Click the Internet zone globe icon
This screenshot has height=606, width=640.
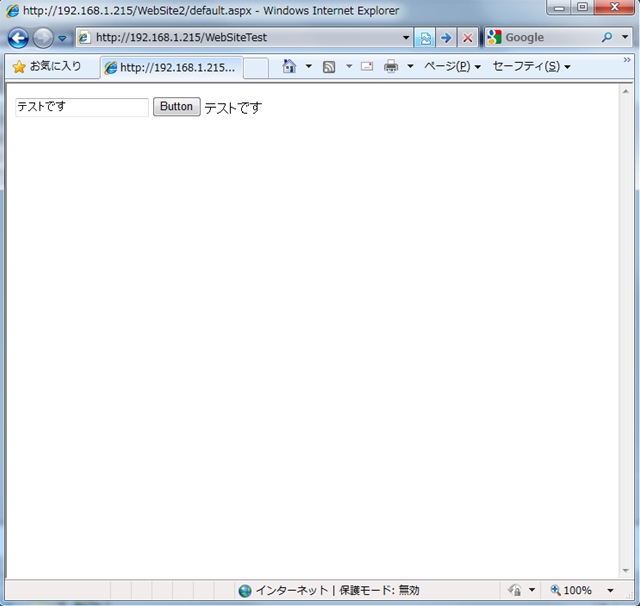(x=245, y=590)
